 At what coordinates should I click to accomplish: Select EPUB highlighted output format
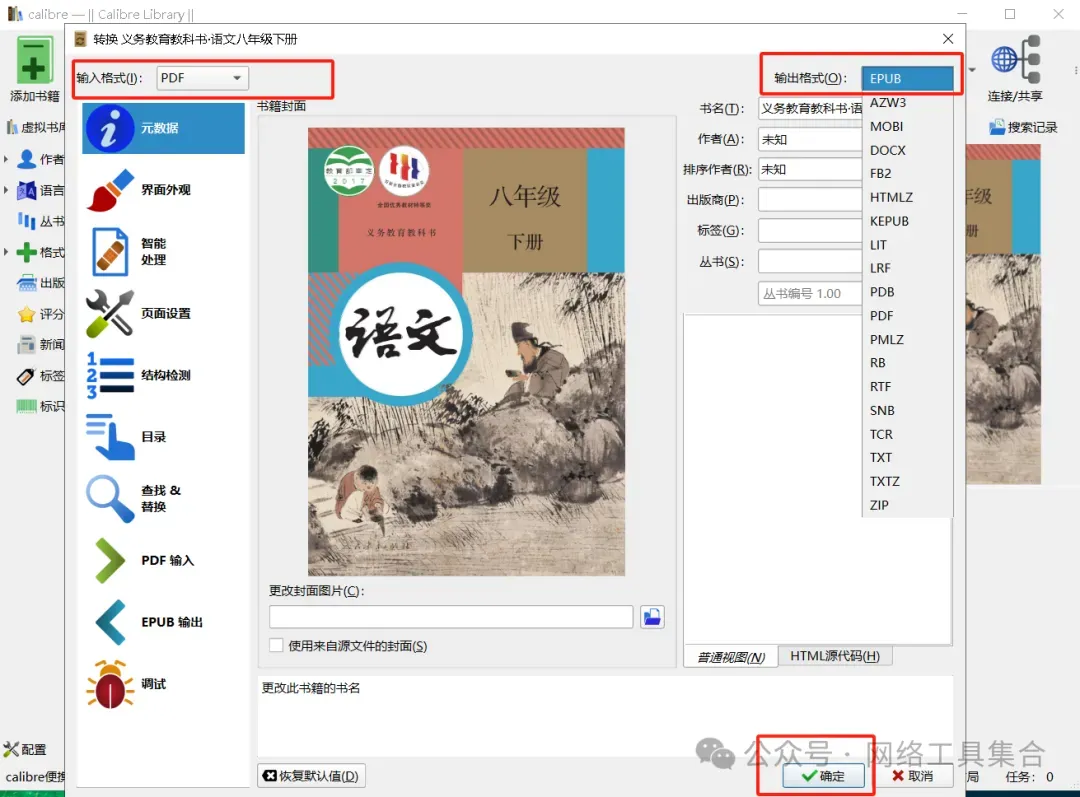click(x=907, y=79)
